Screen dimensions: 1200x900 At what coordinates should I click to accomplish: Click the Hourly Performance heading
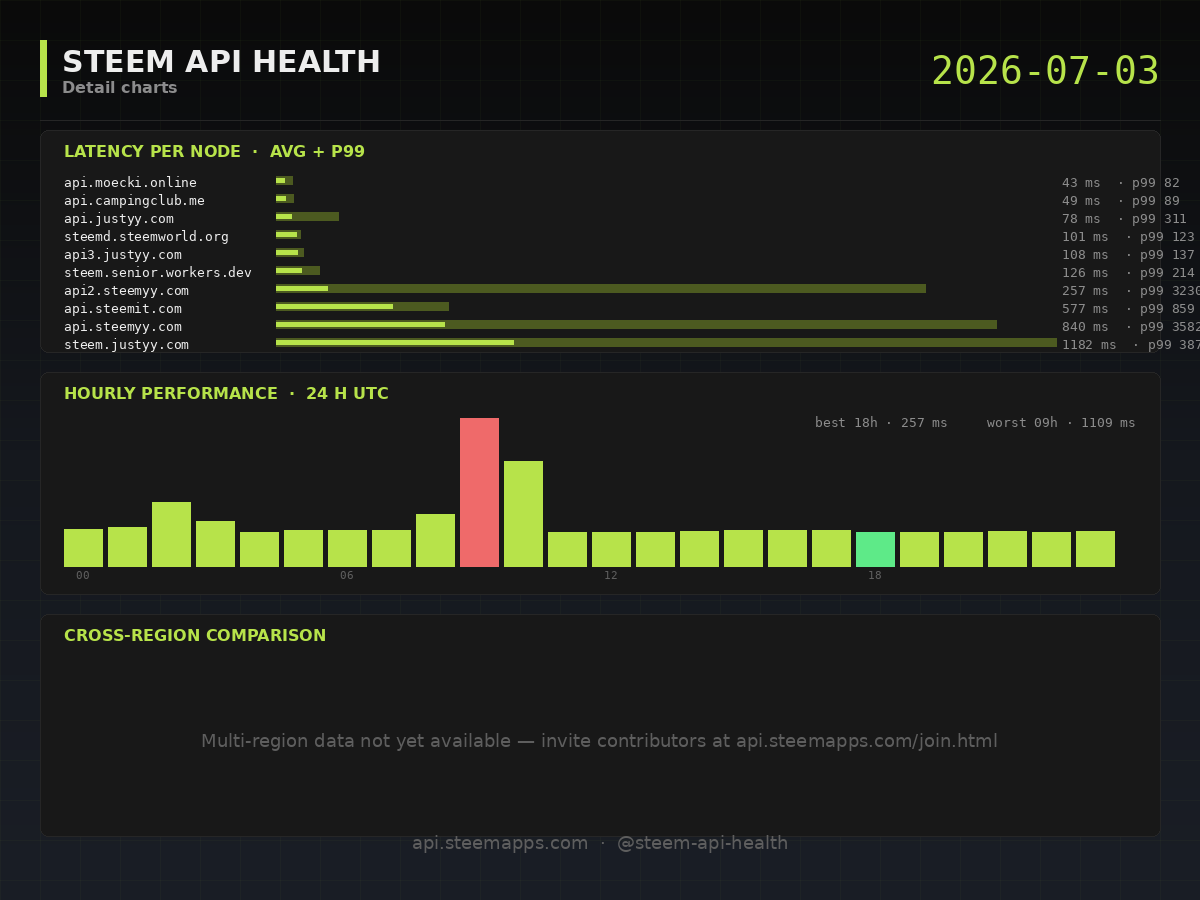226,394
